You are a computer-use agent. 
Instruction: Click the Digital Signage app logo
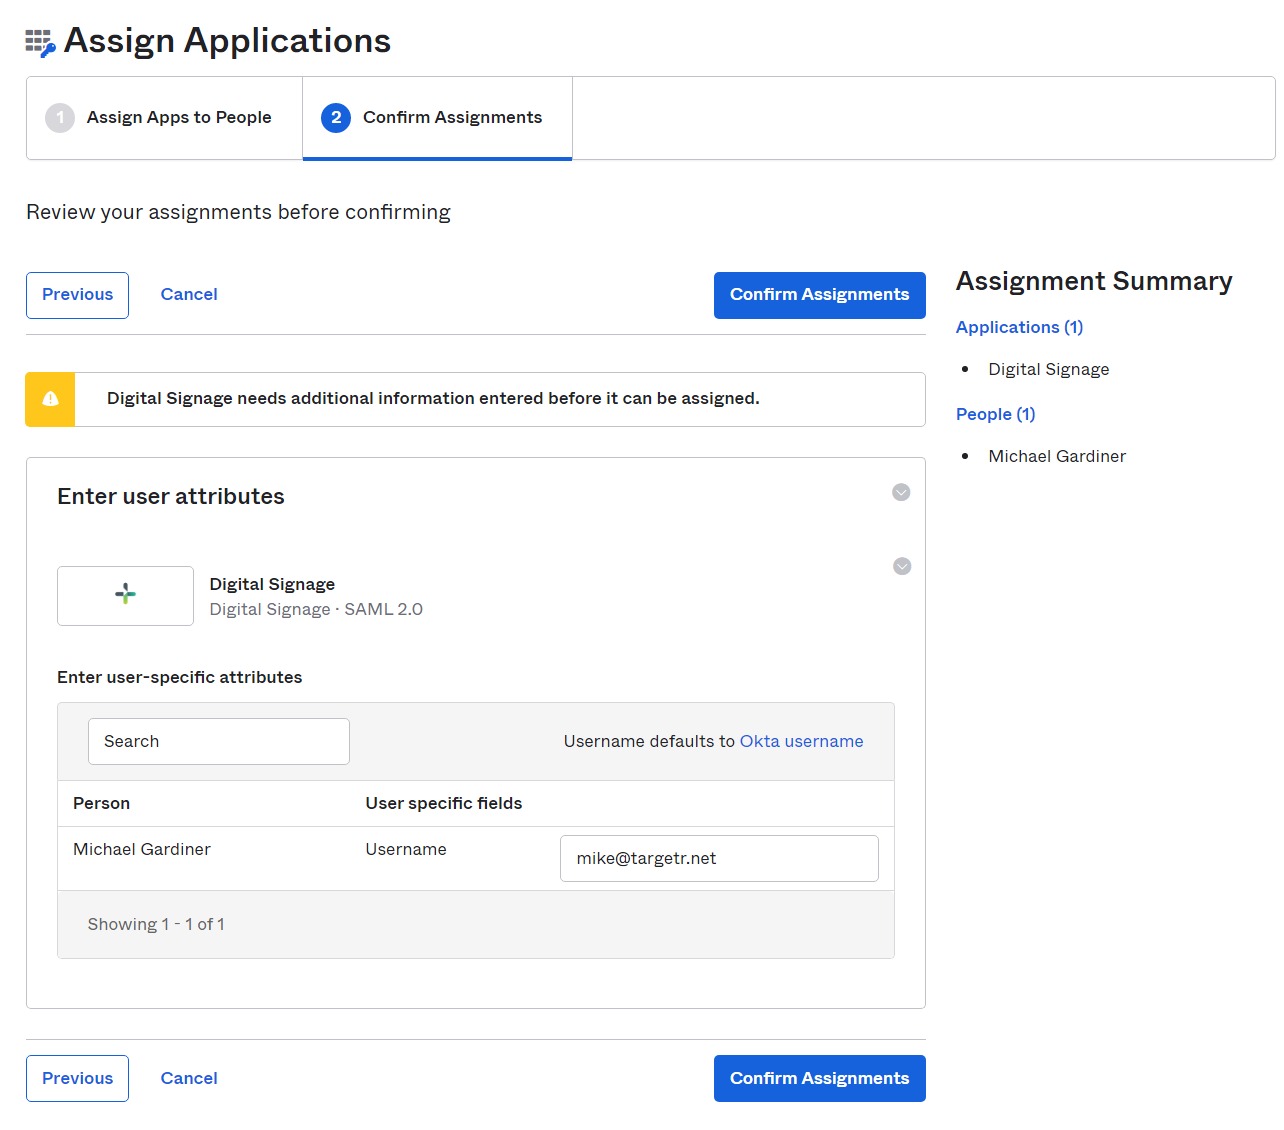[x=125, y=595]
